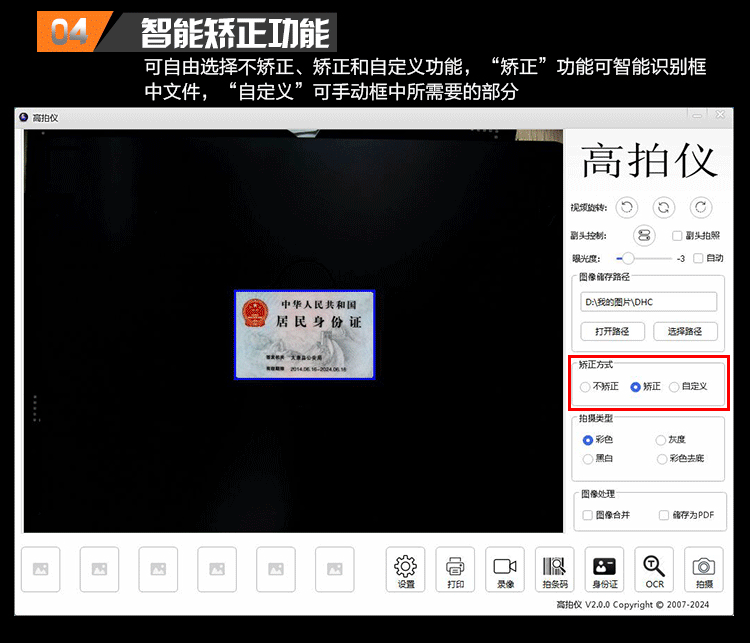Enable the 储存为PDF checkbox
The height and width of the screenshot is (643, 750).
663,515
